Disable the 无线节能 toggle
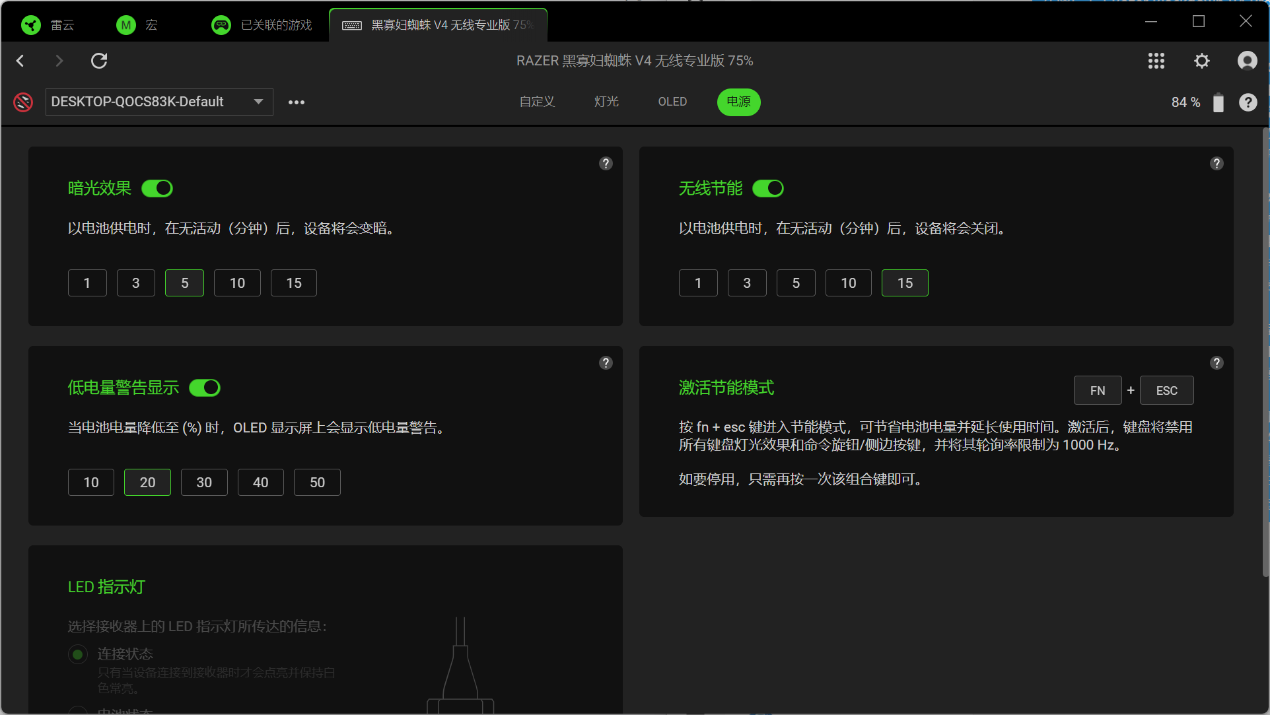1270x715 pixels. (x=768, y=188)
